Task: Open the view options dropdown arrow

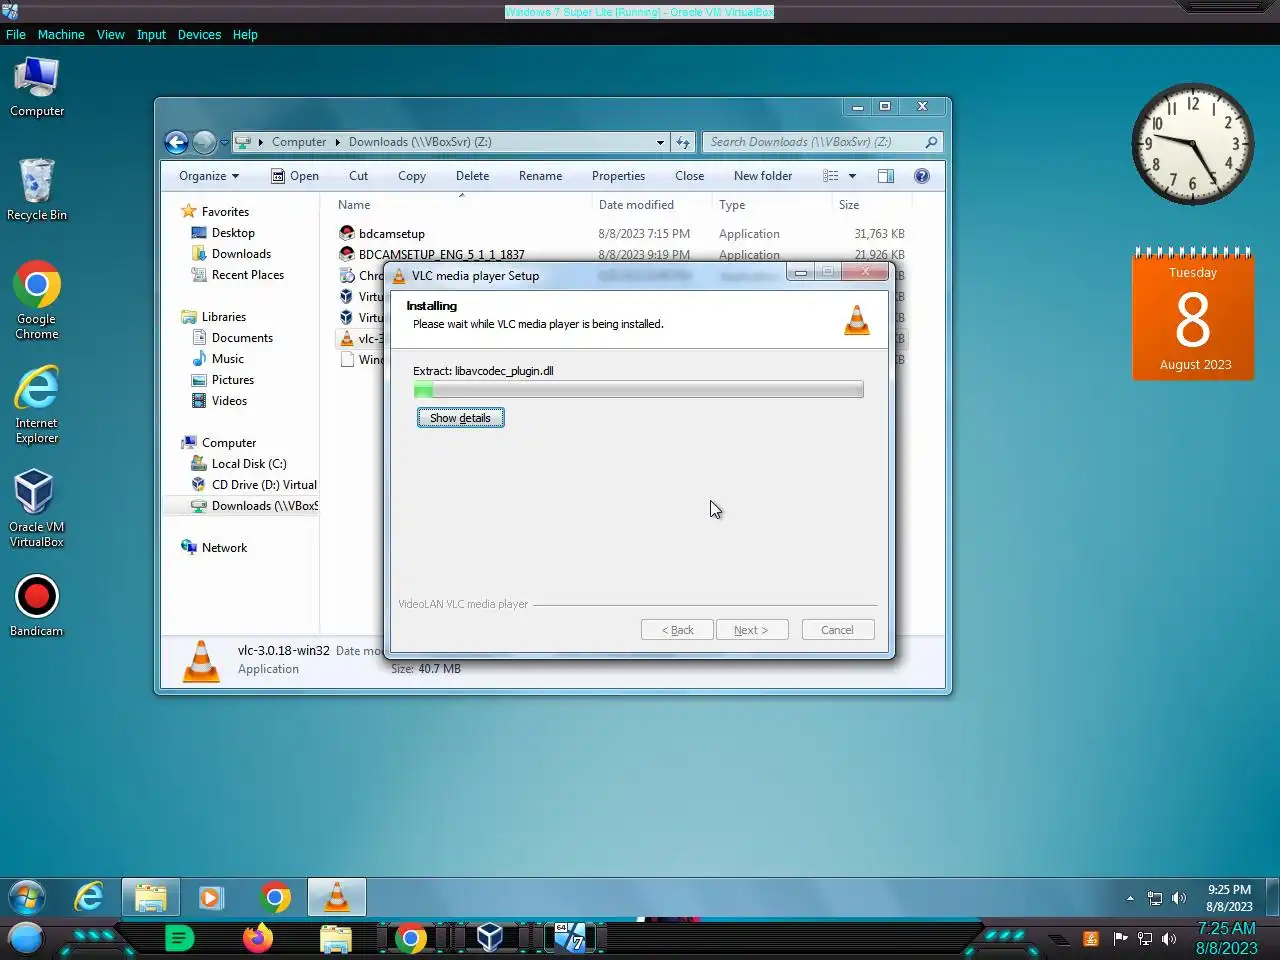Action: 852,176
